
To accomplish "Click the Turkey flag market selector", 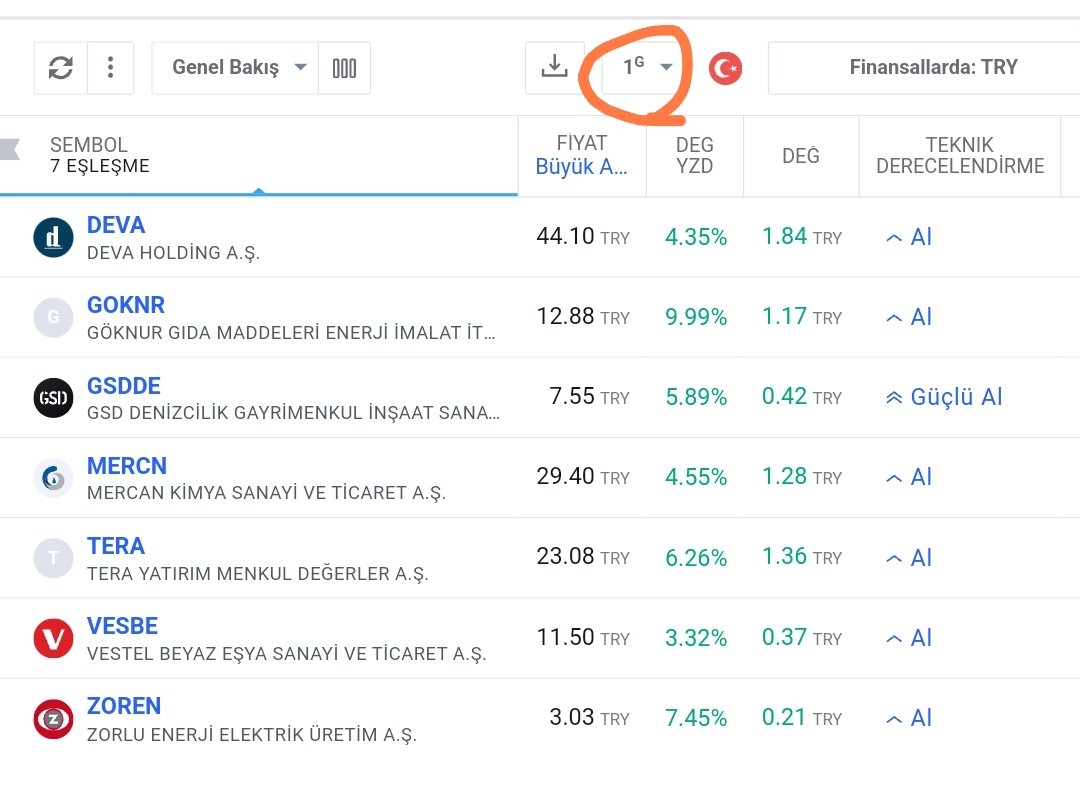I will [725, 68].
